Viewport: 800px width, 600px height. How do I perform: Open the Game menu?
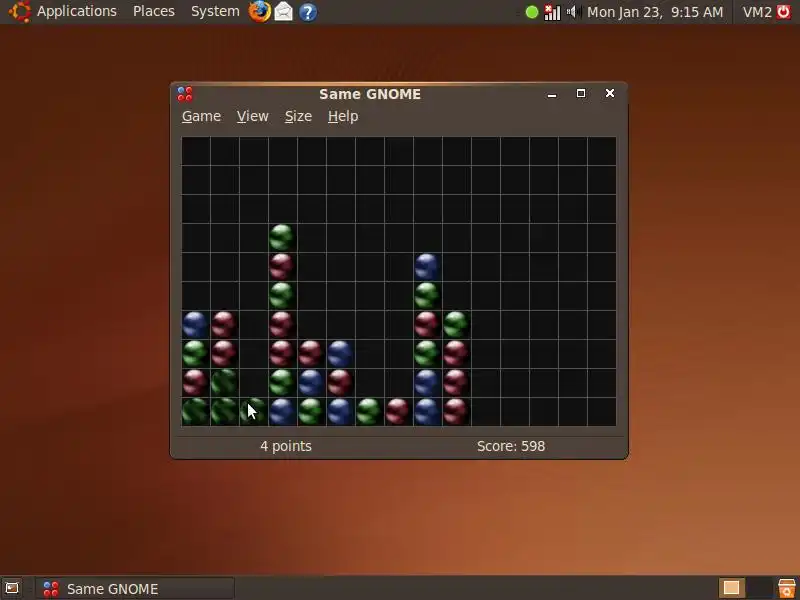point(201,116)
